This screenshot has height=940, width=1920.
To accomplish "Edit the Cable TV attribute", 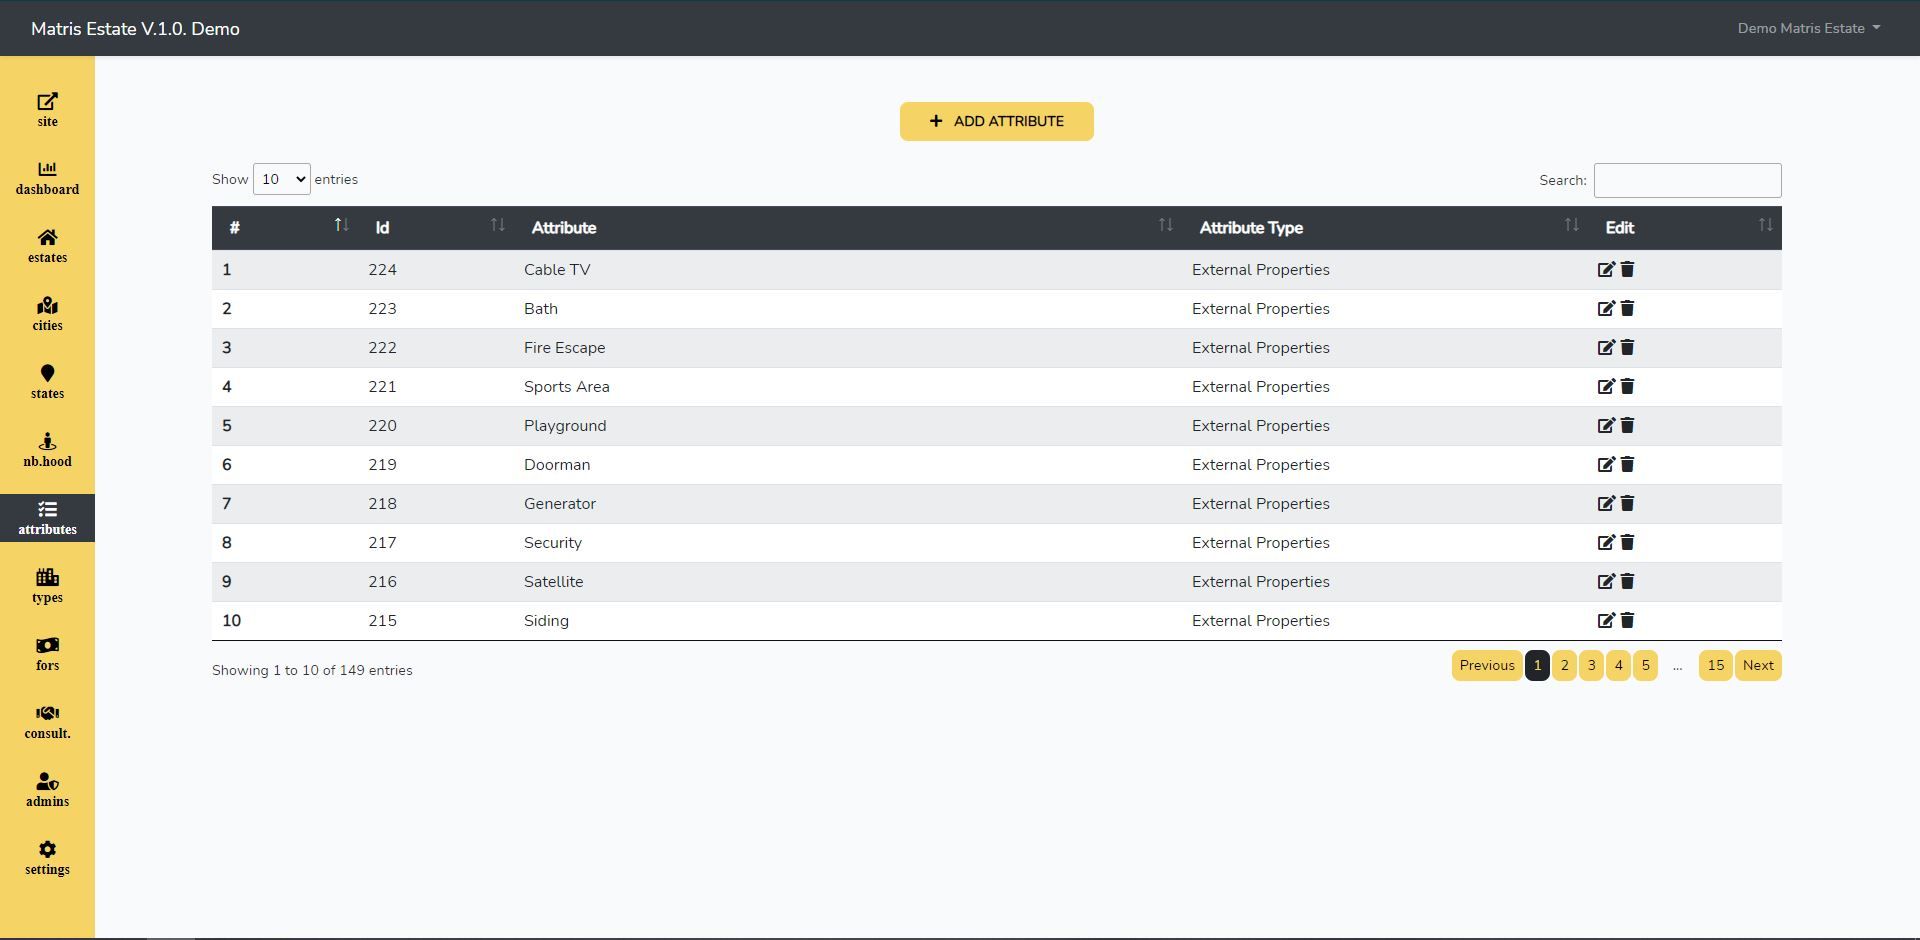I will (1606, 270).
